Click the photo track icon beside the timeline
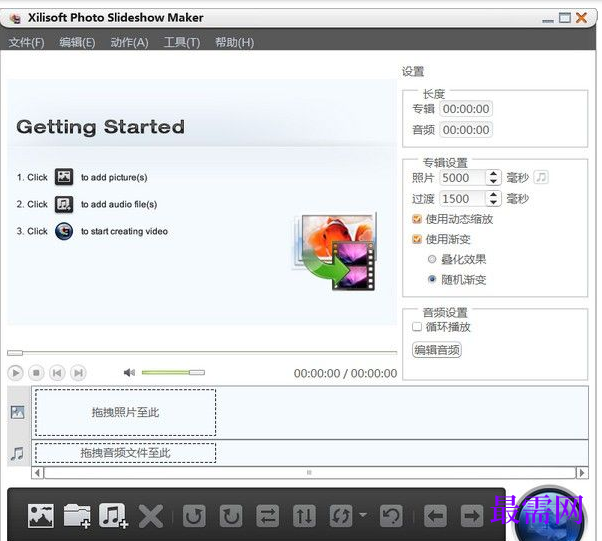 pyautogui.click(x=17, y=412)
